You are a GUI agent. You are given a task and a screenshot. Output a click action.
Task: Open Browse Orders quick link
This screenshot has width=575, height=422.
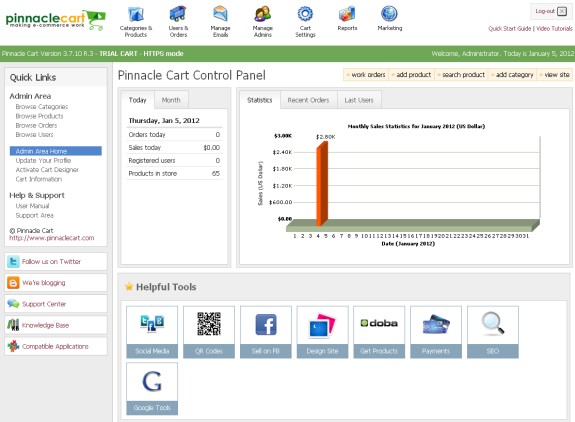point(36,125)
